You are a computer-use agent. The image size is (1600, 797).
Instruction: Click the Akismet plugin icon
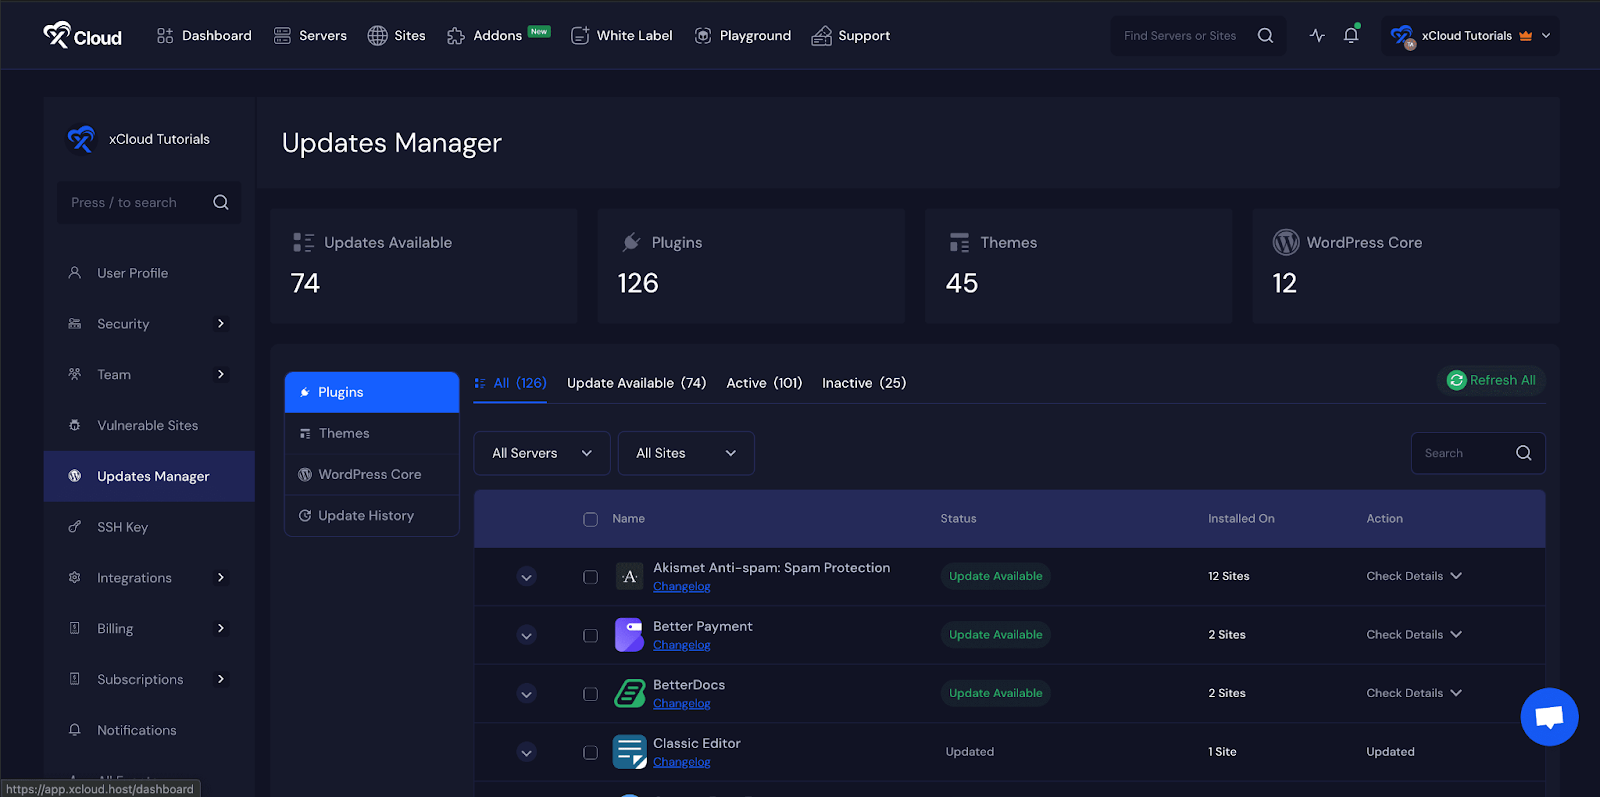(x=629, y=577)
